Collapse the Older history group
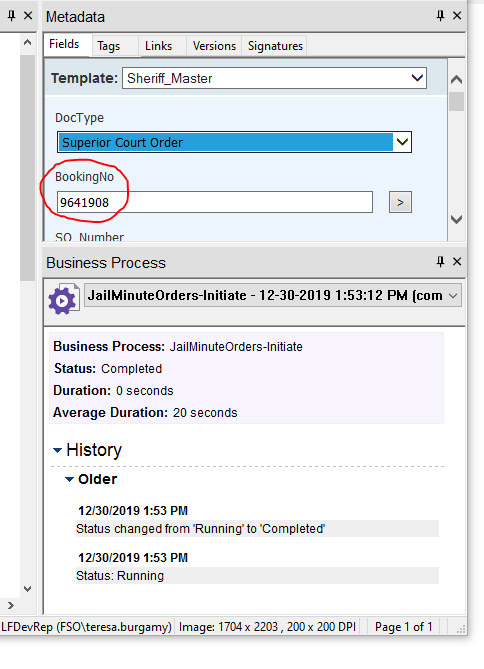484x669 pixels. point(69,480)
